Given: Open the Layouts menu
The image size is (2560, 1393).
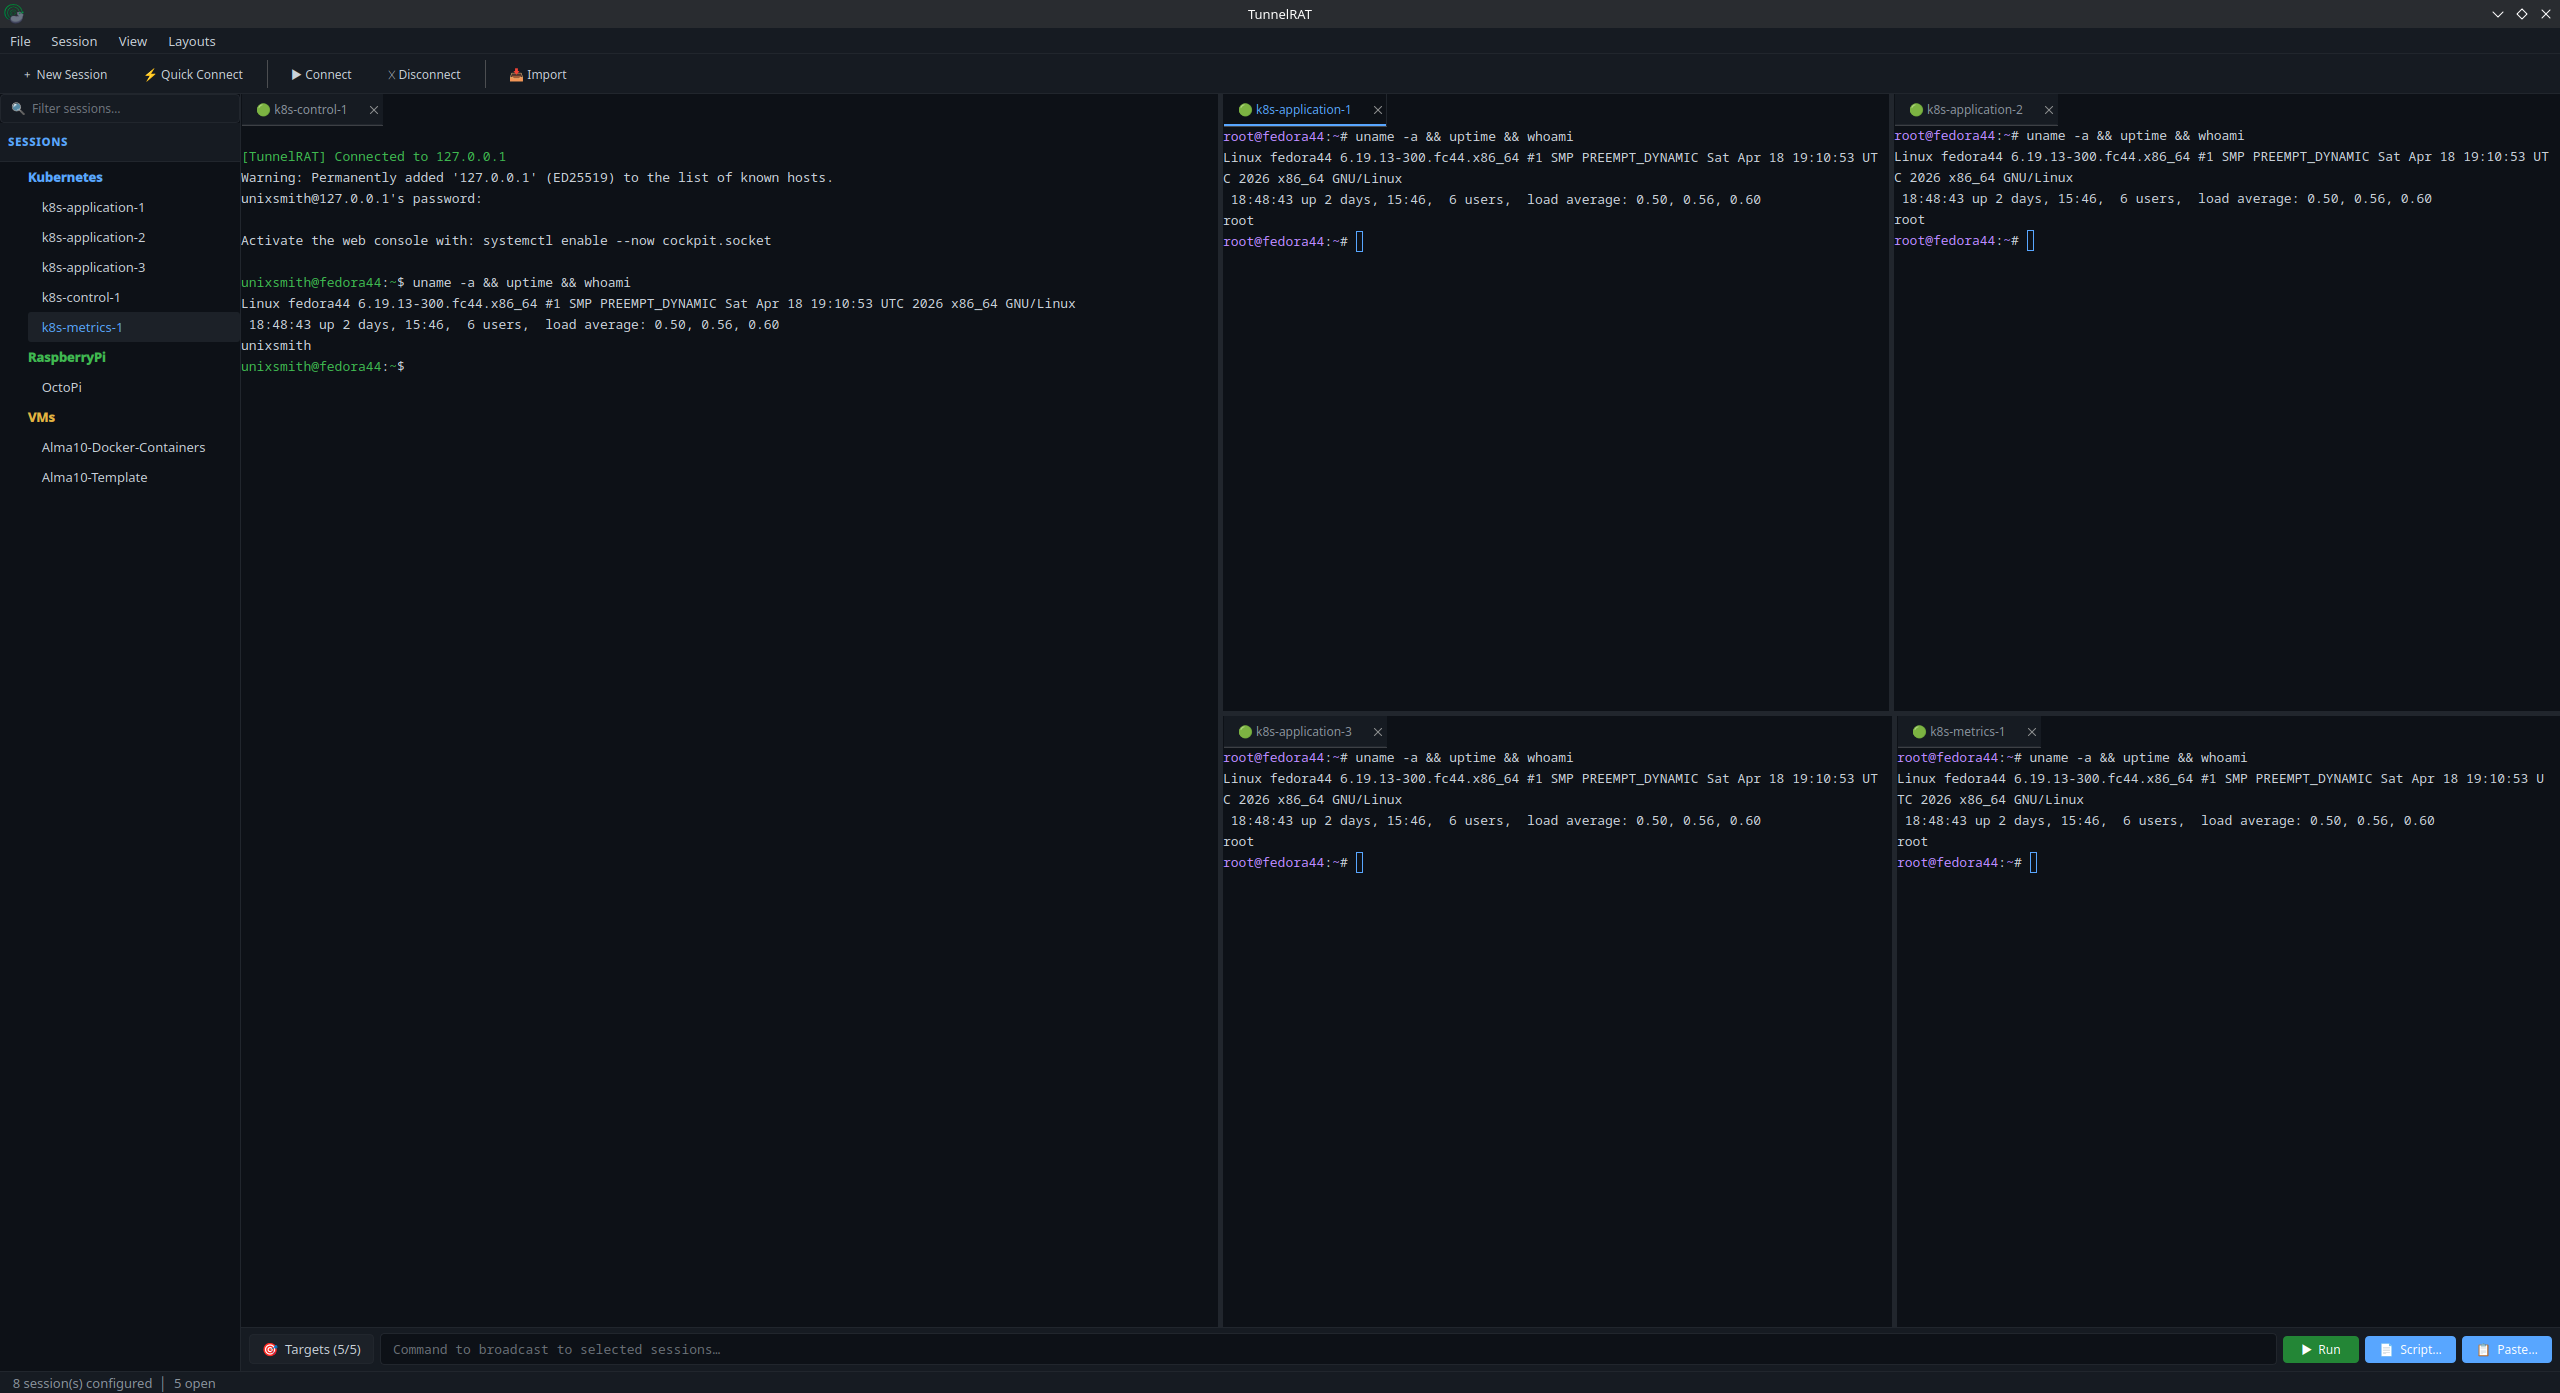Looking at the screenshot, I should 191,41.
